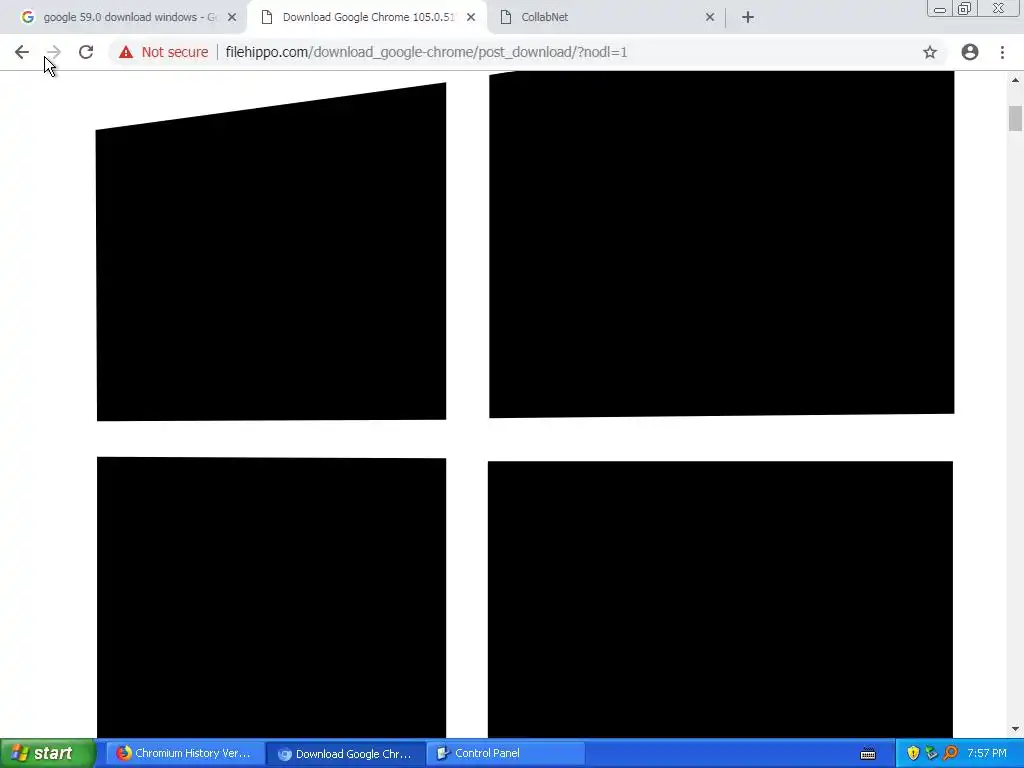Reload the page with the refresh icon
Screen dimensions: 1024x768
click(86, 52)
